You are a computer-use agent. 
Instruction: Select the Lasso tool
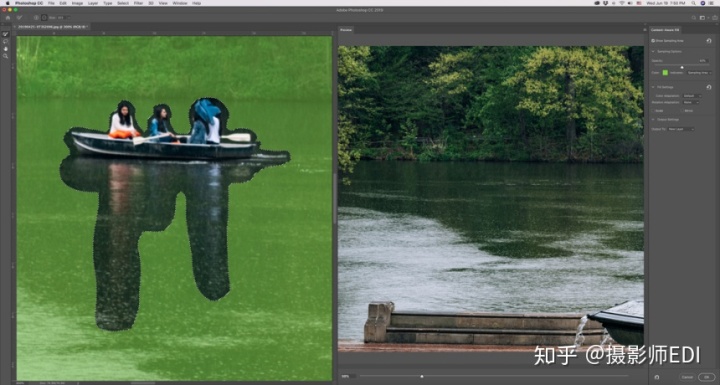tap(6, 41)
